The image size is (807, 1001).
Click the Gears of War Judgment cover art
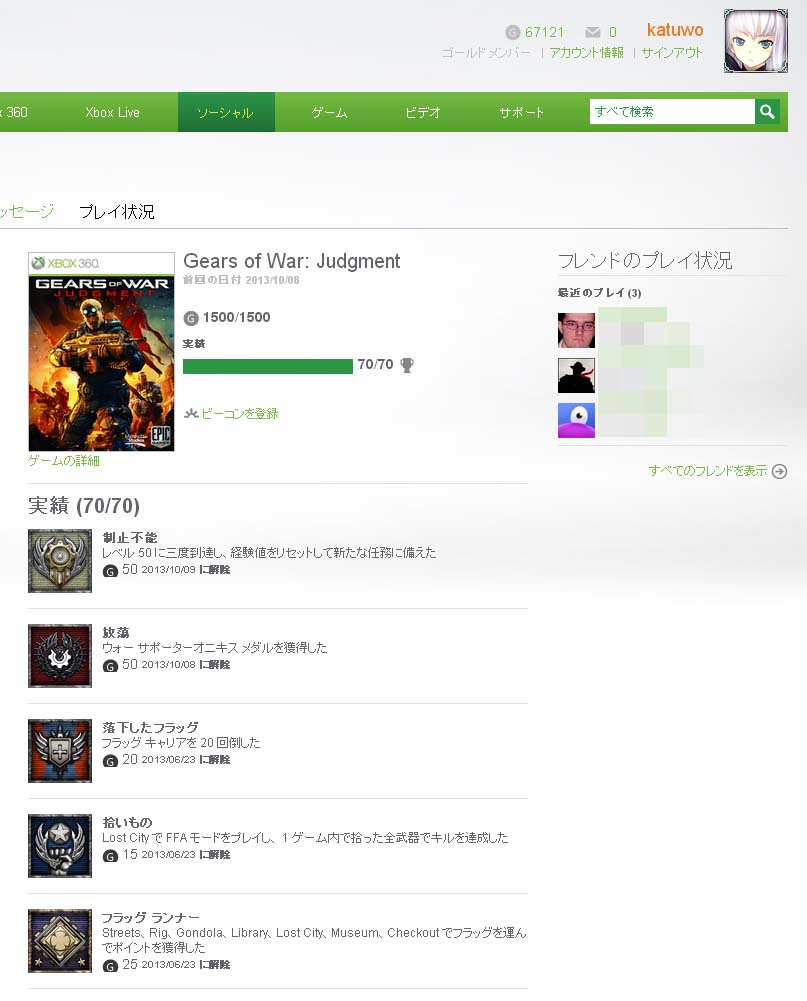click(102, 352)
